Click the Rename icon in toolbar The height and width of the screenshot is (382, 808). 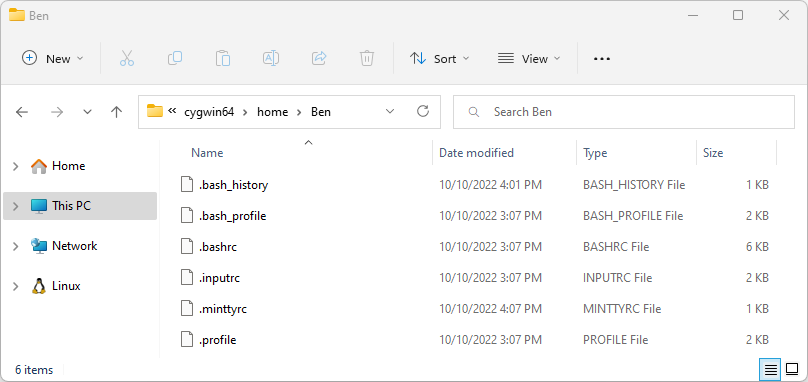[271, 58]
